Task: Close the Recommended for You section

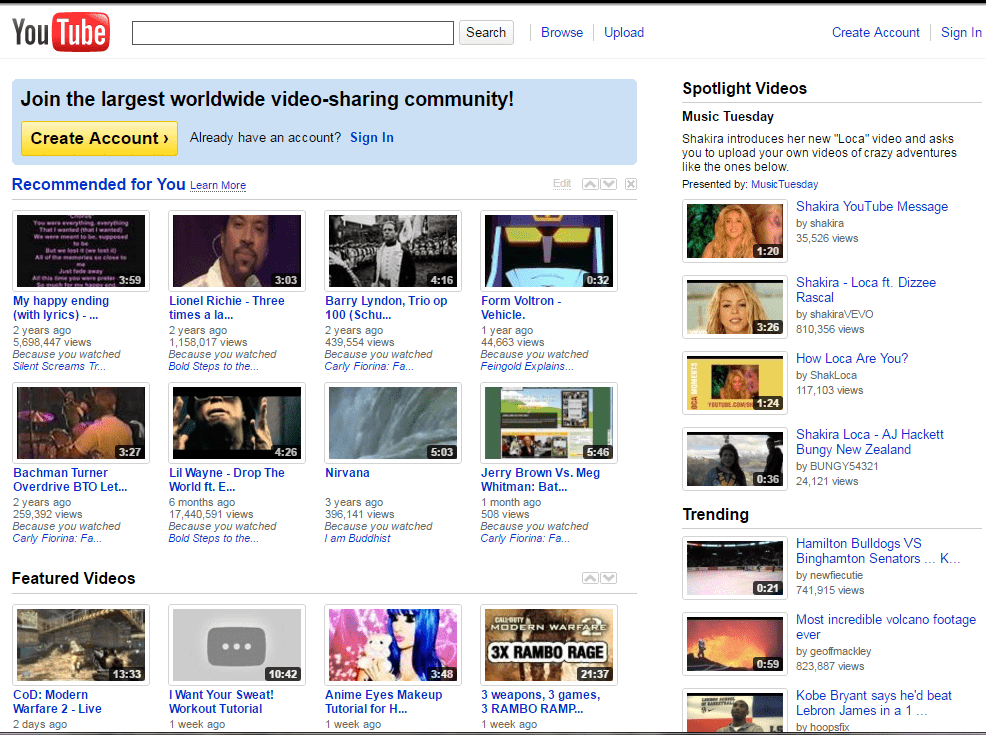Action: 631,184
